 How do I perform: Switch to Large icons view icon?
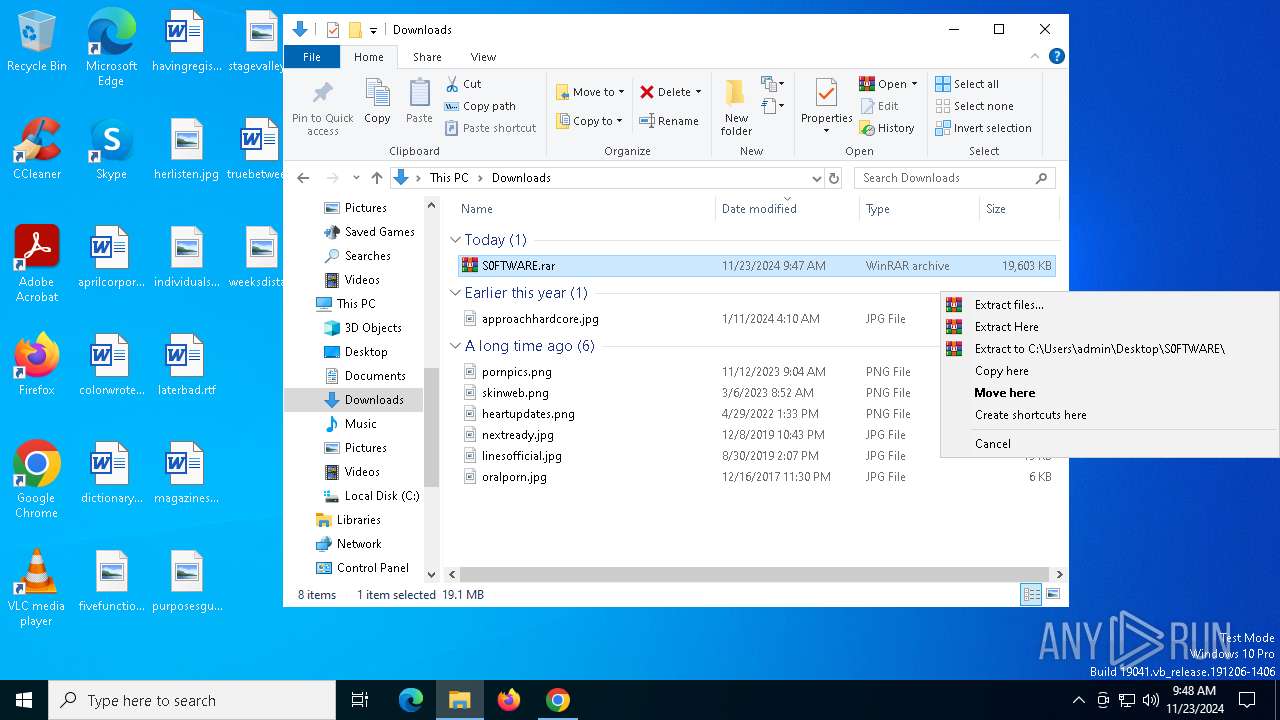[x=1052, y=595]
